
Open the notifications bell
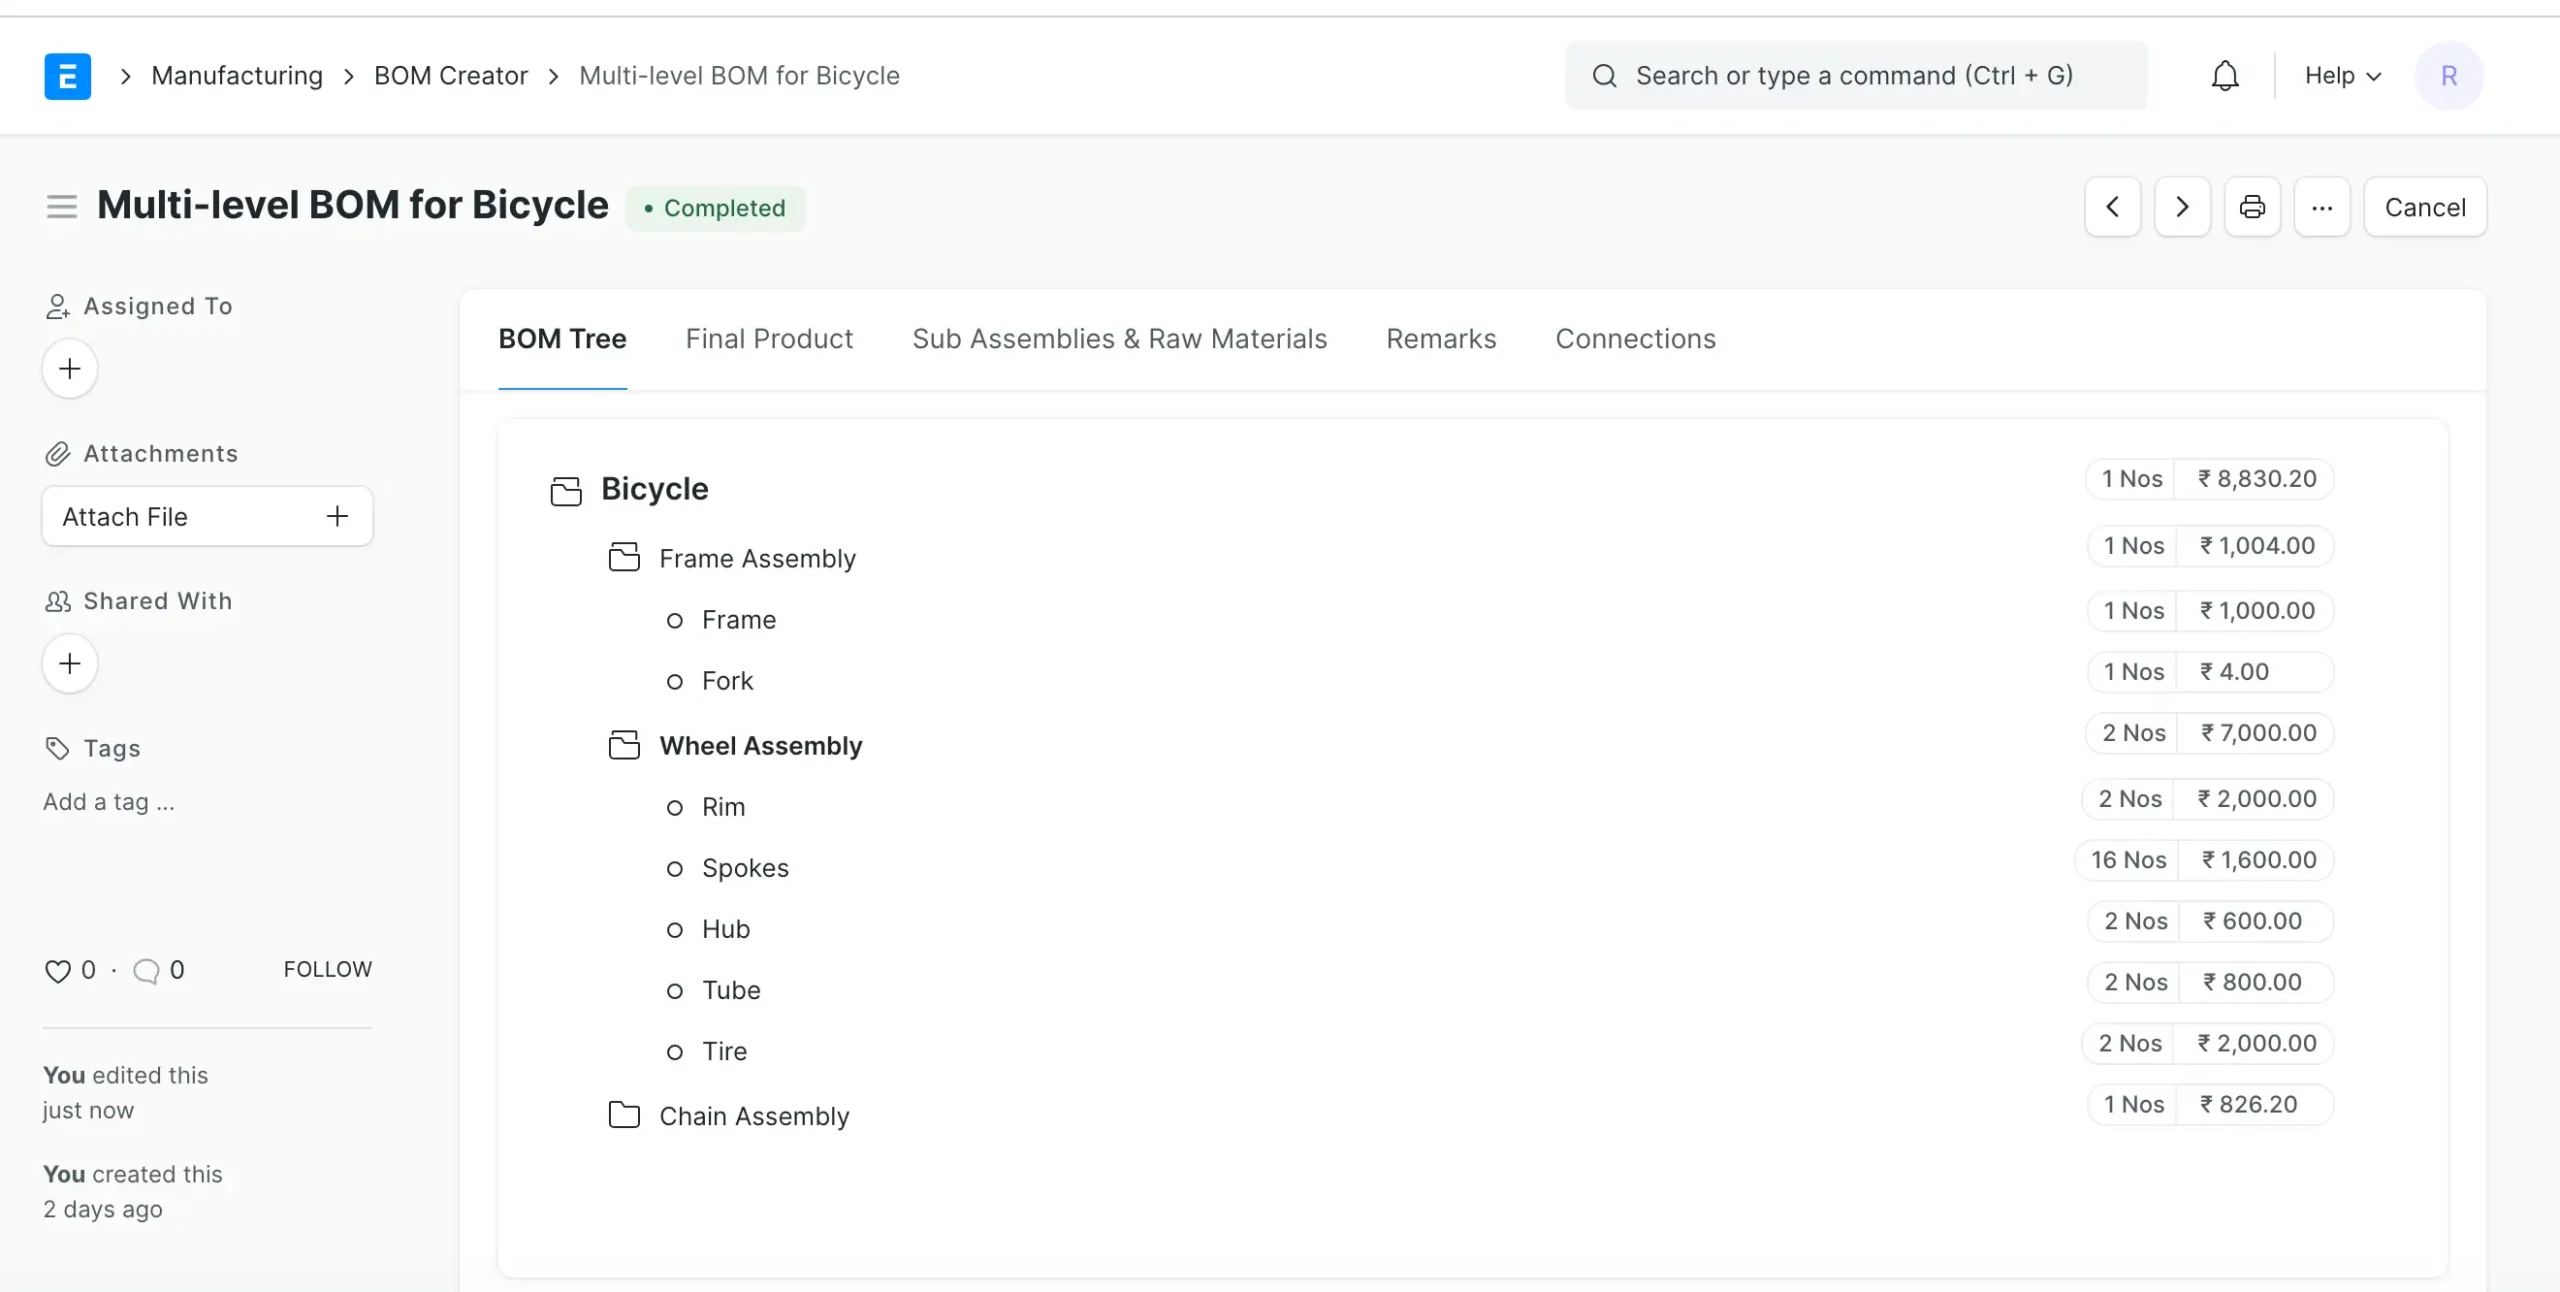click(x=2224, y=76)
